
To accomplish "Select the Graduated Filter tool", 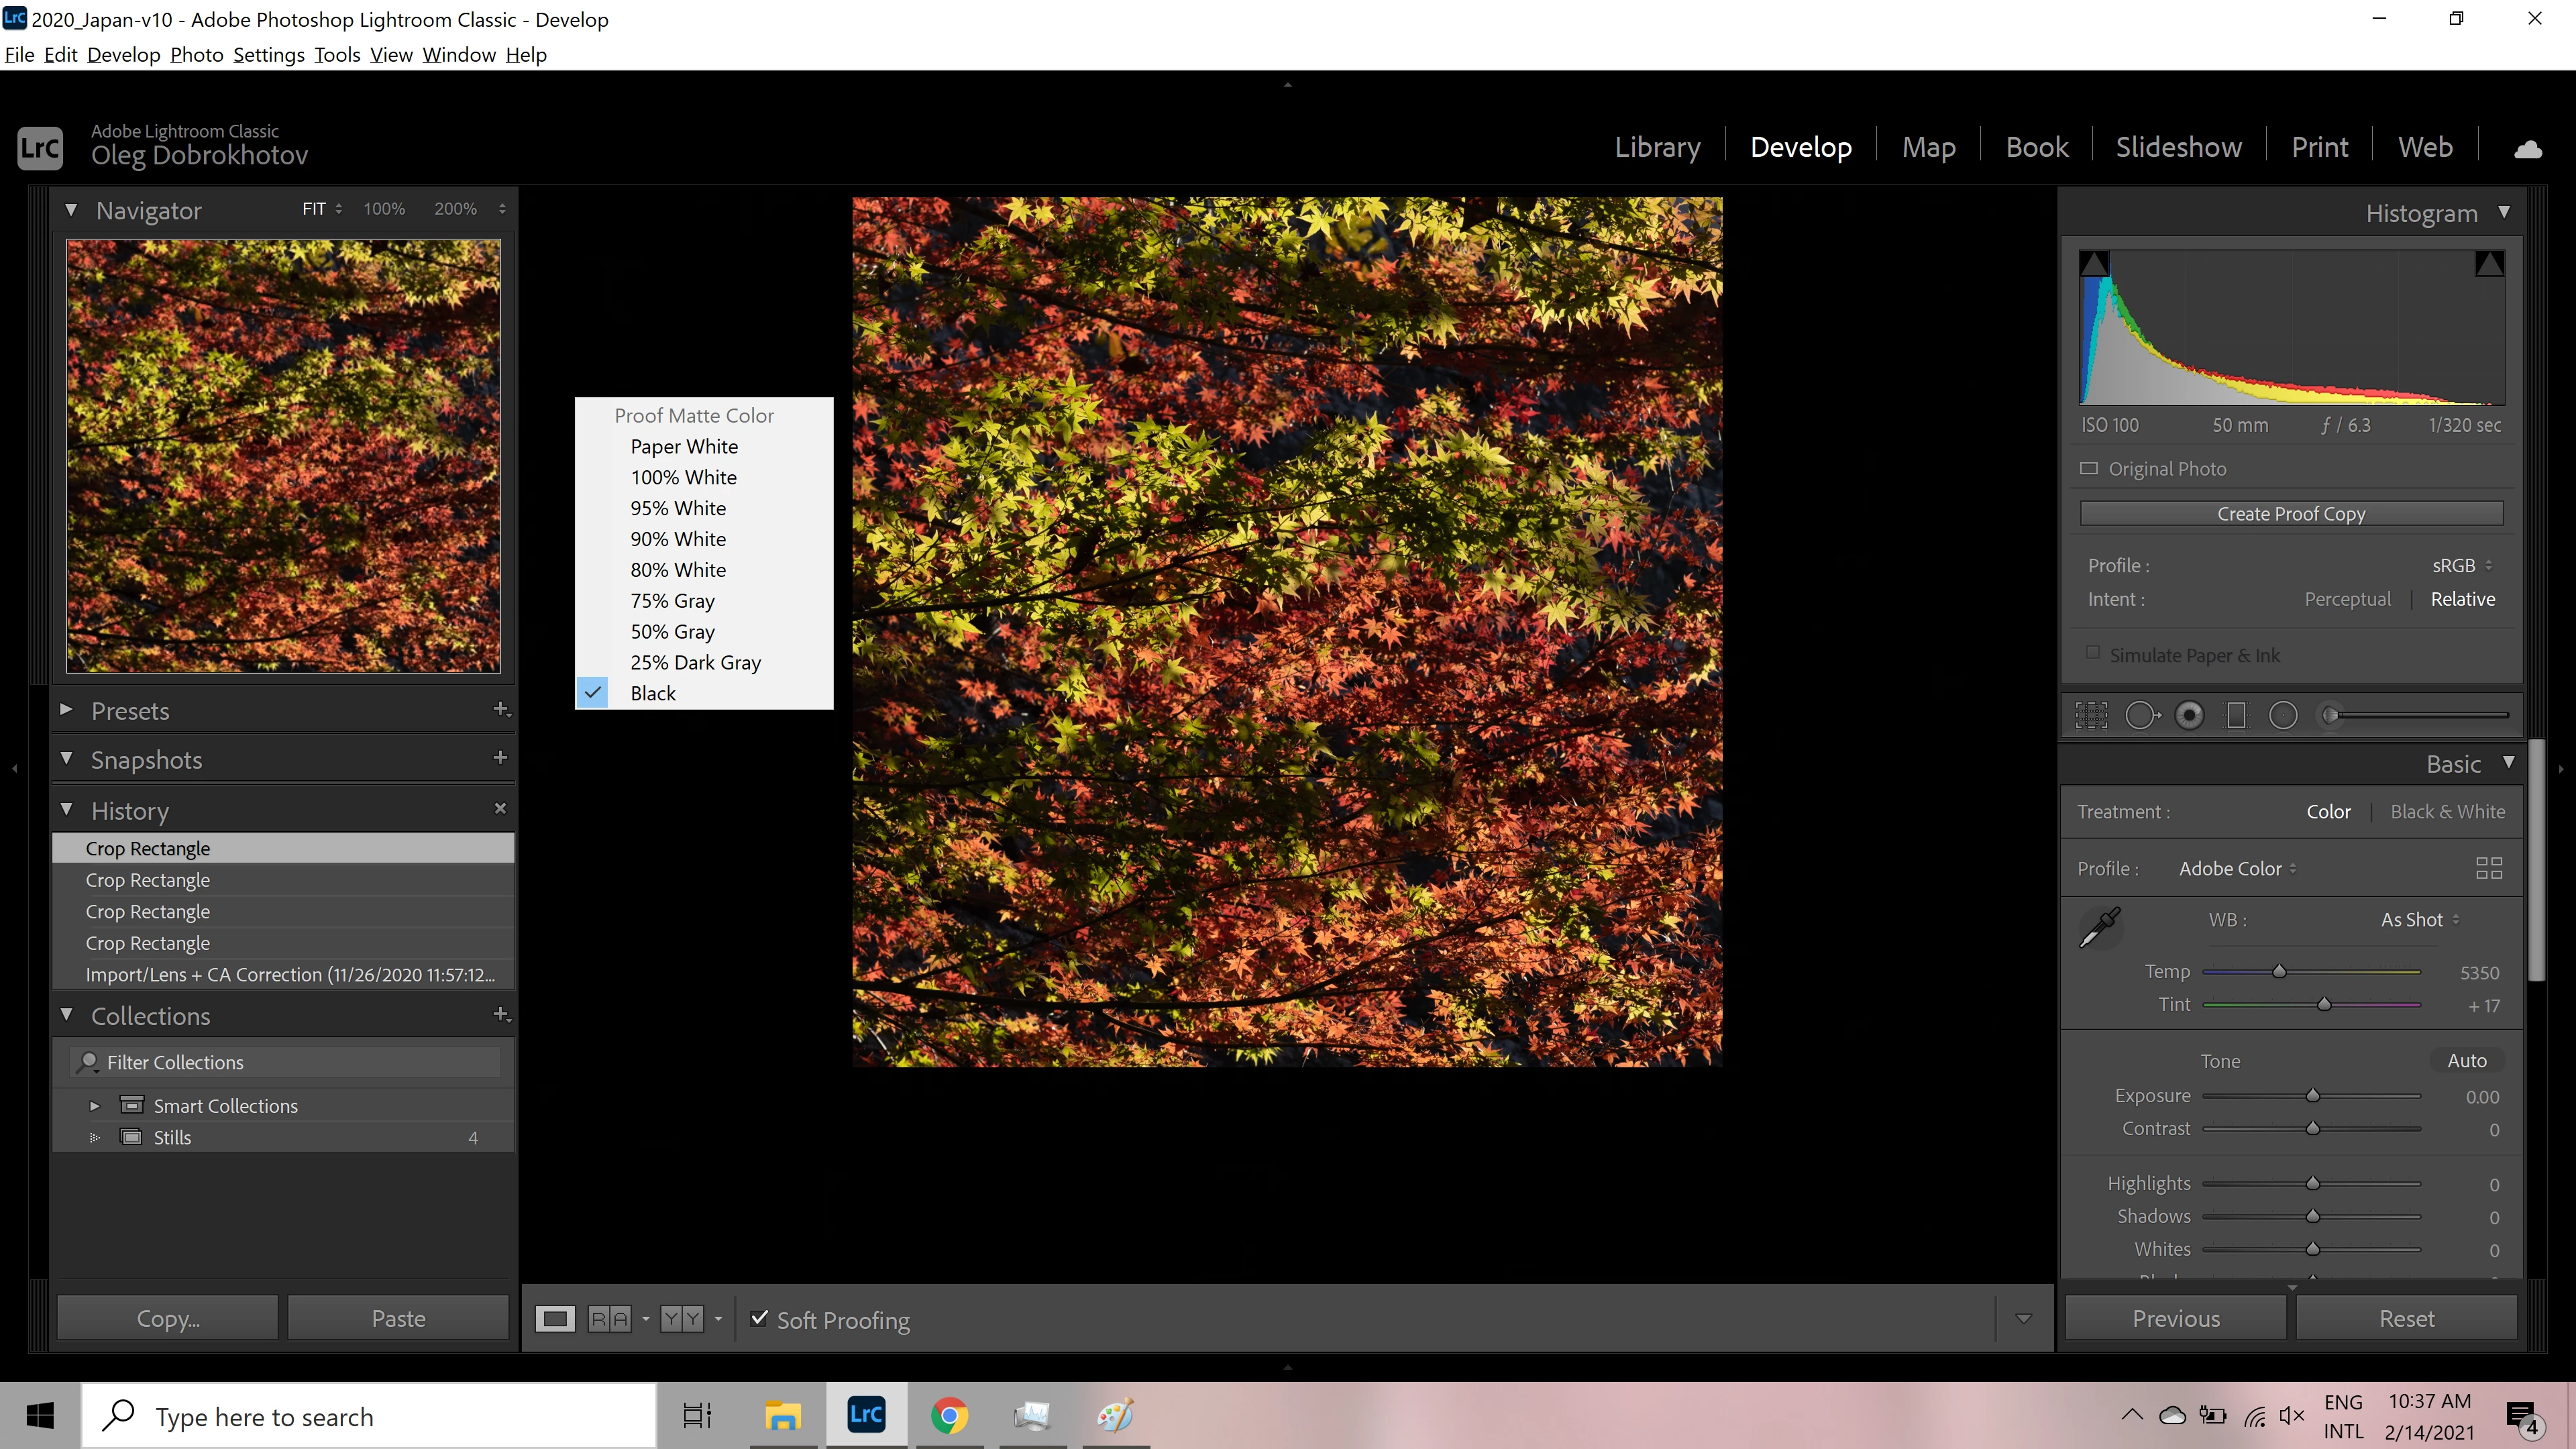I will click(x=2236, y=715).
